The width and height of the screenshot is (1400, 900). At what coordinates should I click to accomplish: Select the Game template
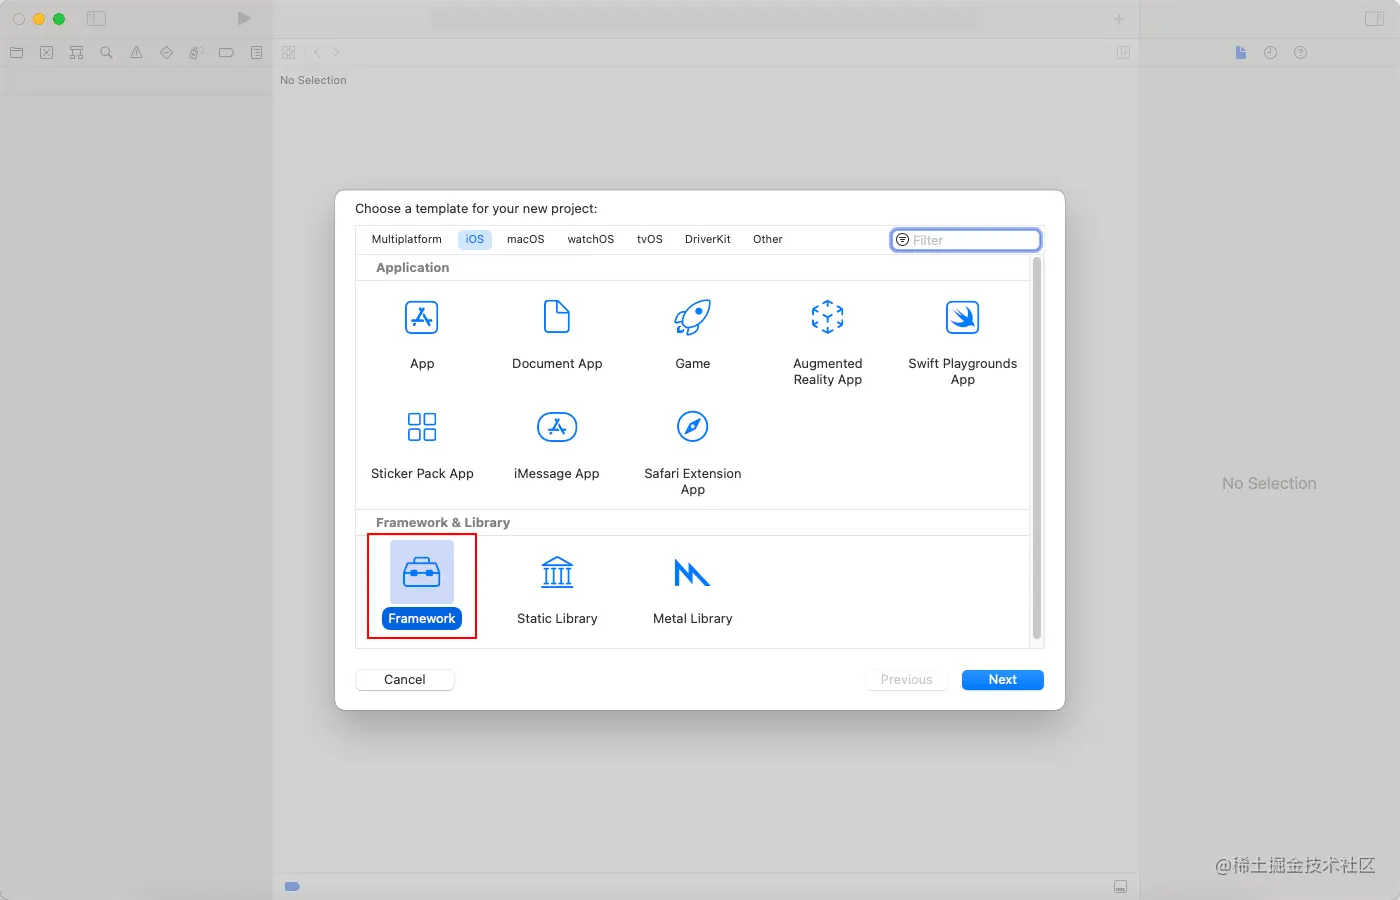pyautogui.click(x=692, y=336)
